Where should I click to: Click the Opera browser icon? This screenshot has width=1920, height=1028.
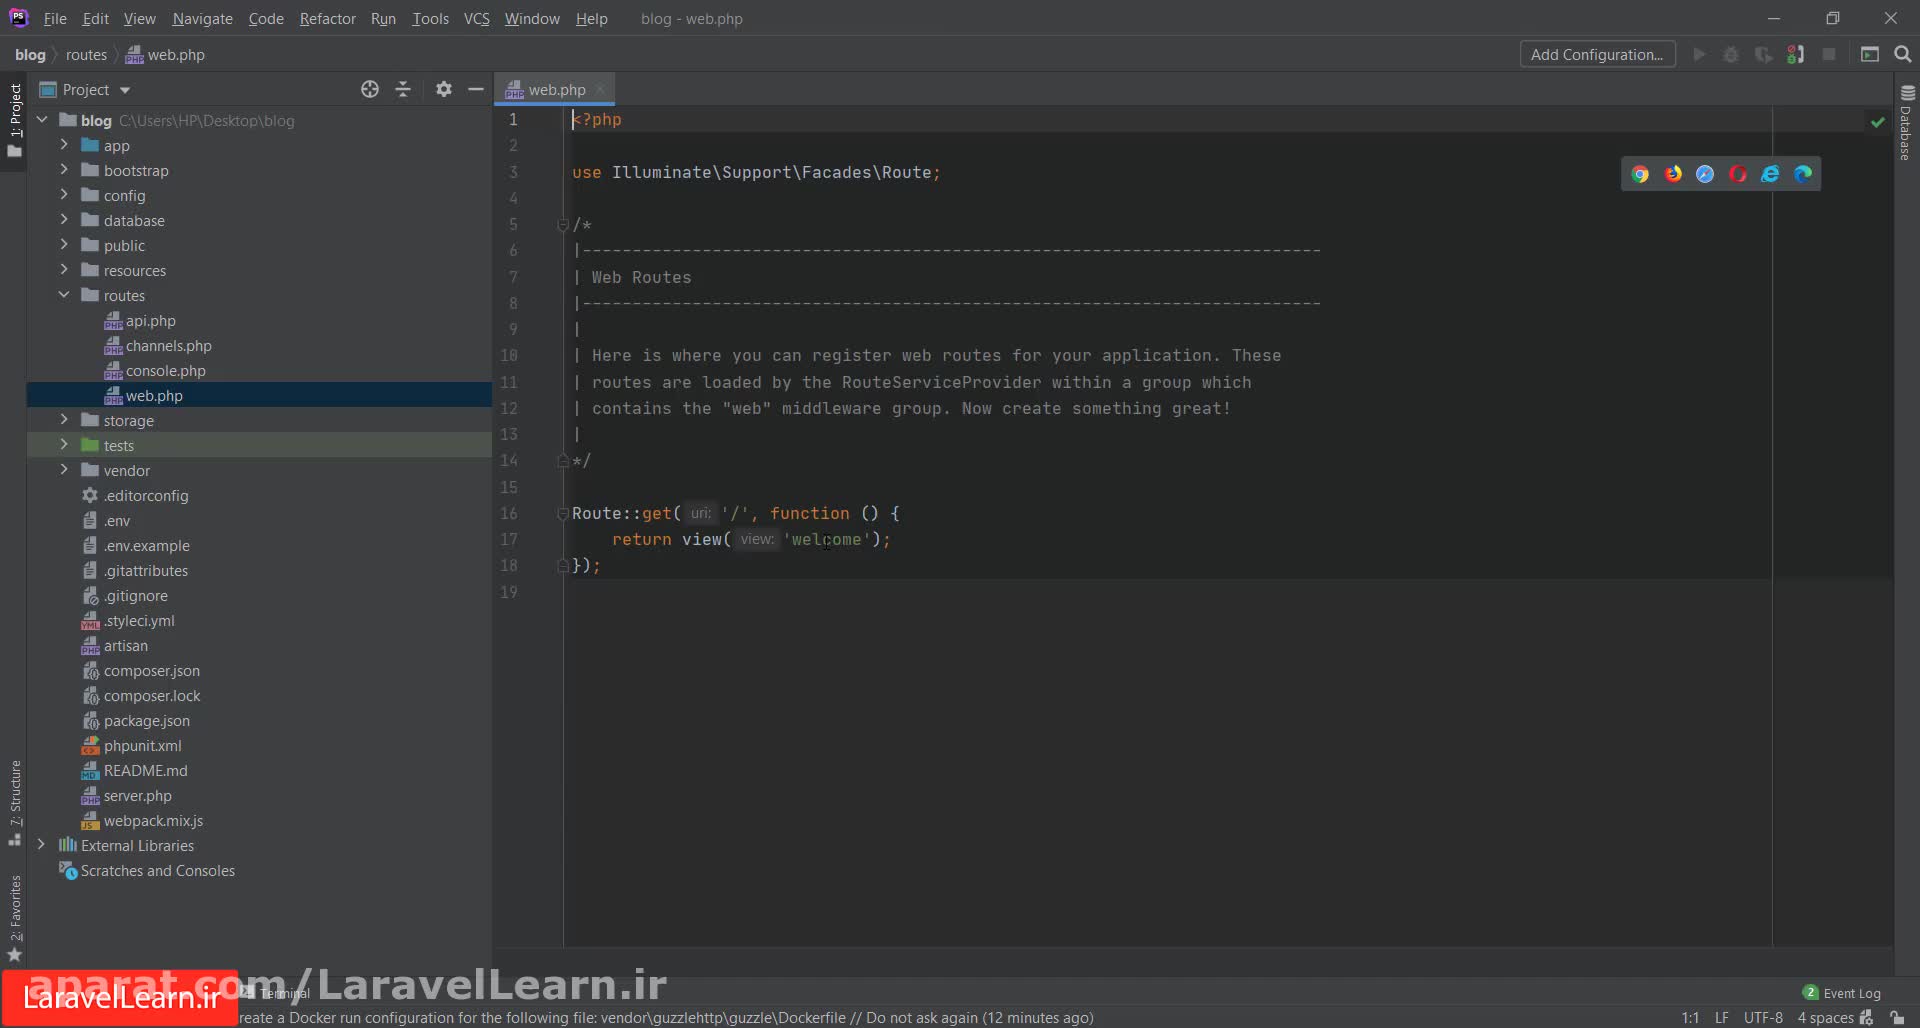click(x=1738, y=174)
